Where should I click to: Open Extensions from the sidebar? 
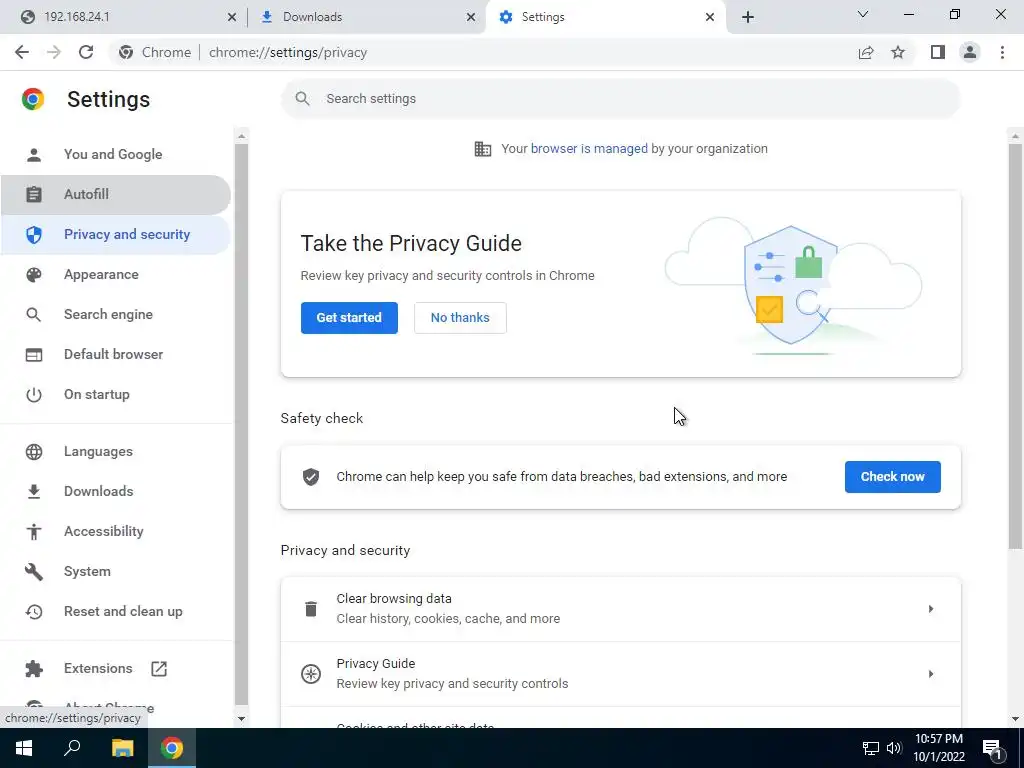(x=116, y=668)
